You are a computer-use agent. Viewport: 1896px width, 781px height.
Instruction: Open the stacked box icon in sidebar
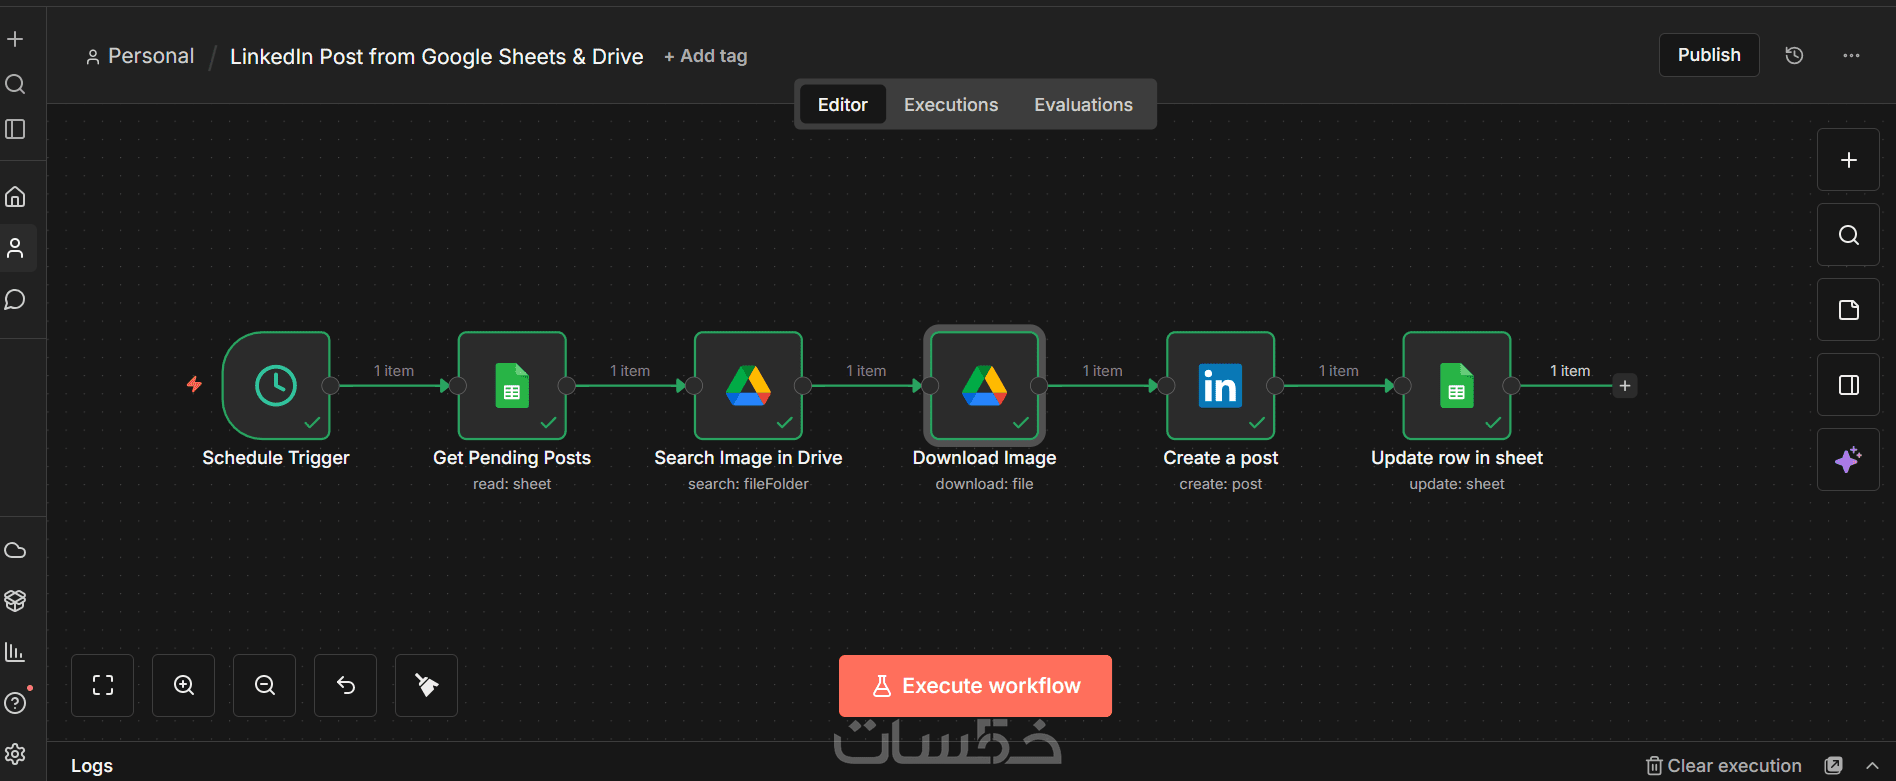tap(15, 600)
